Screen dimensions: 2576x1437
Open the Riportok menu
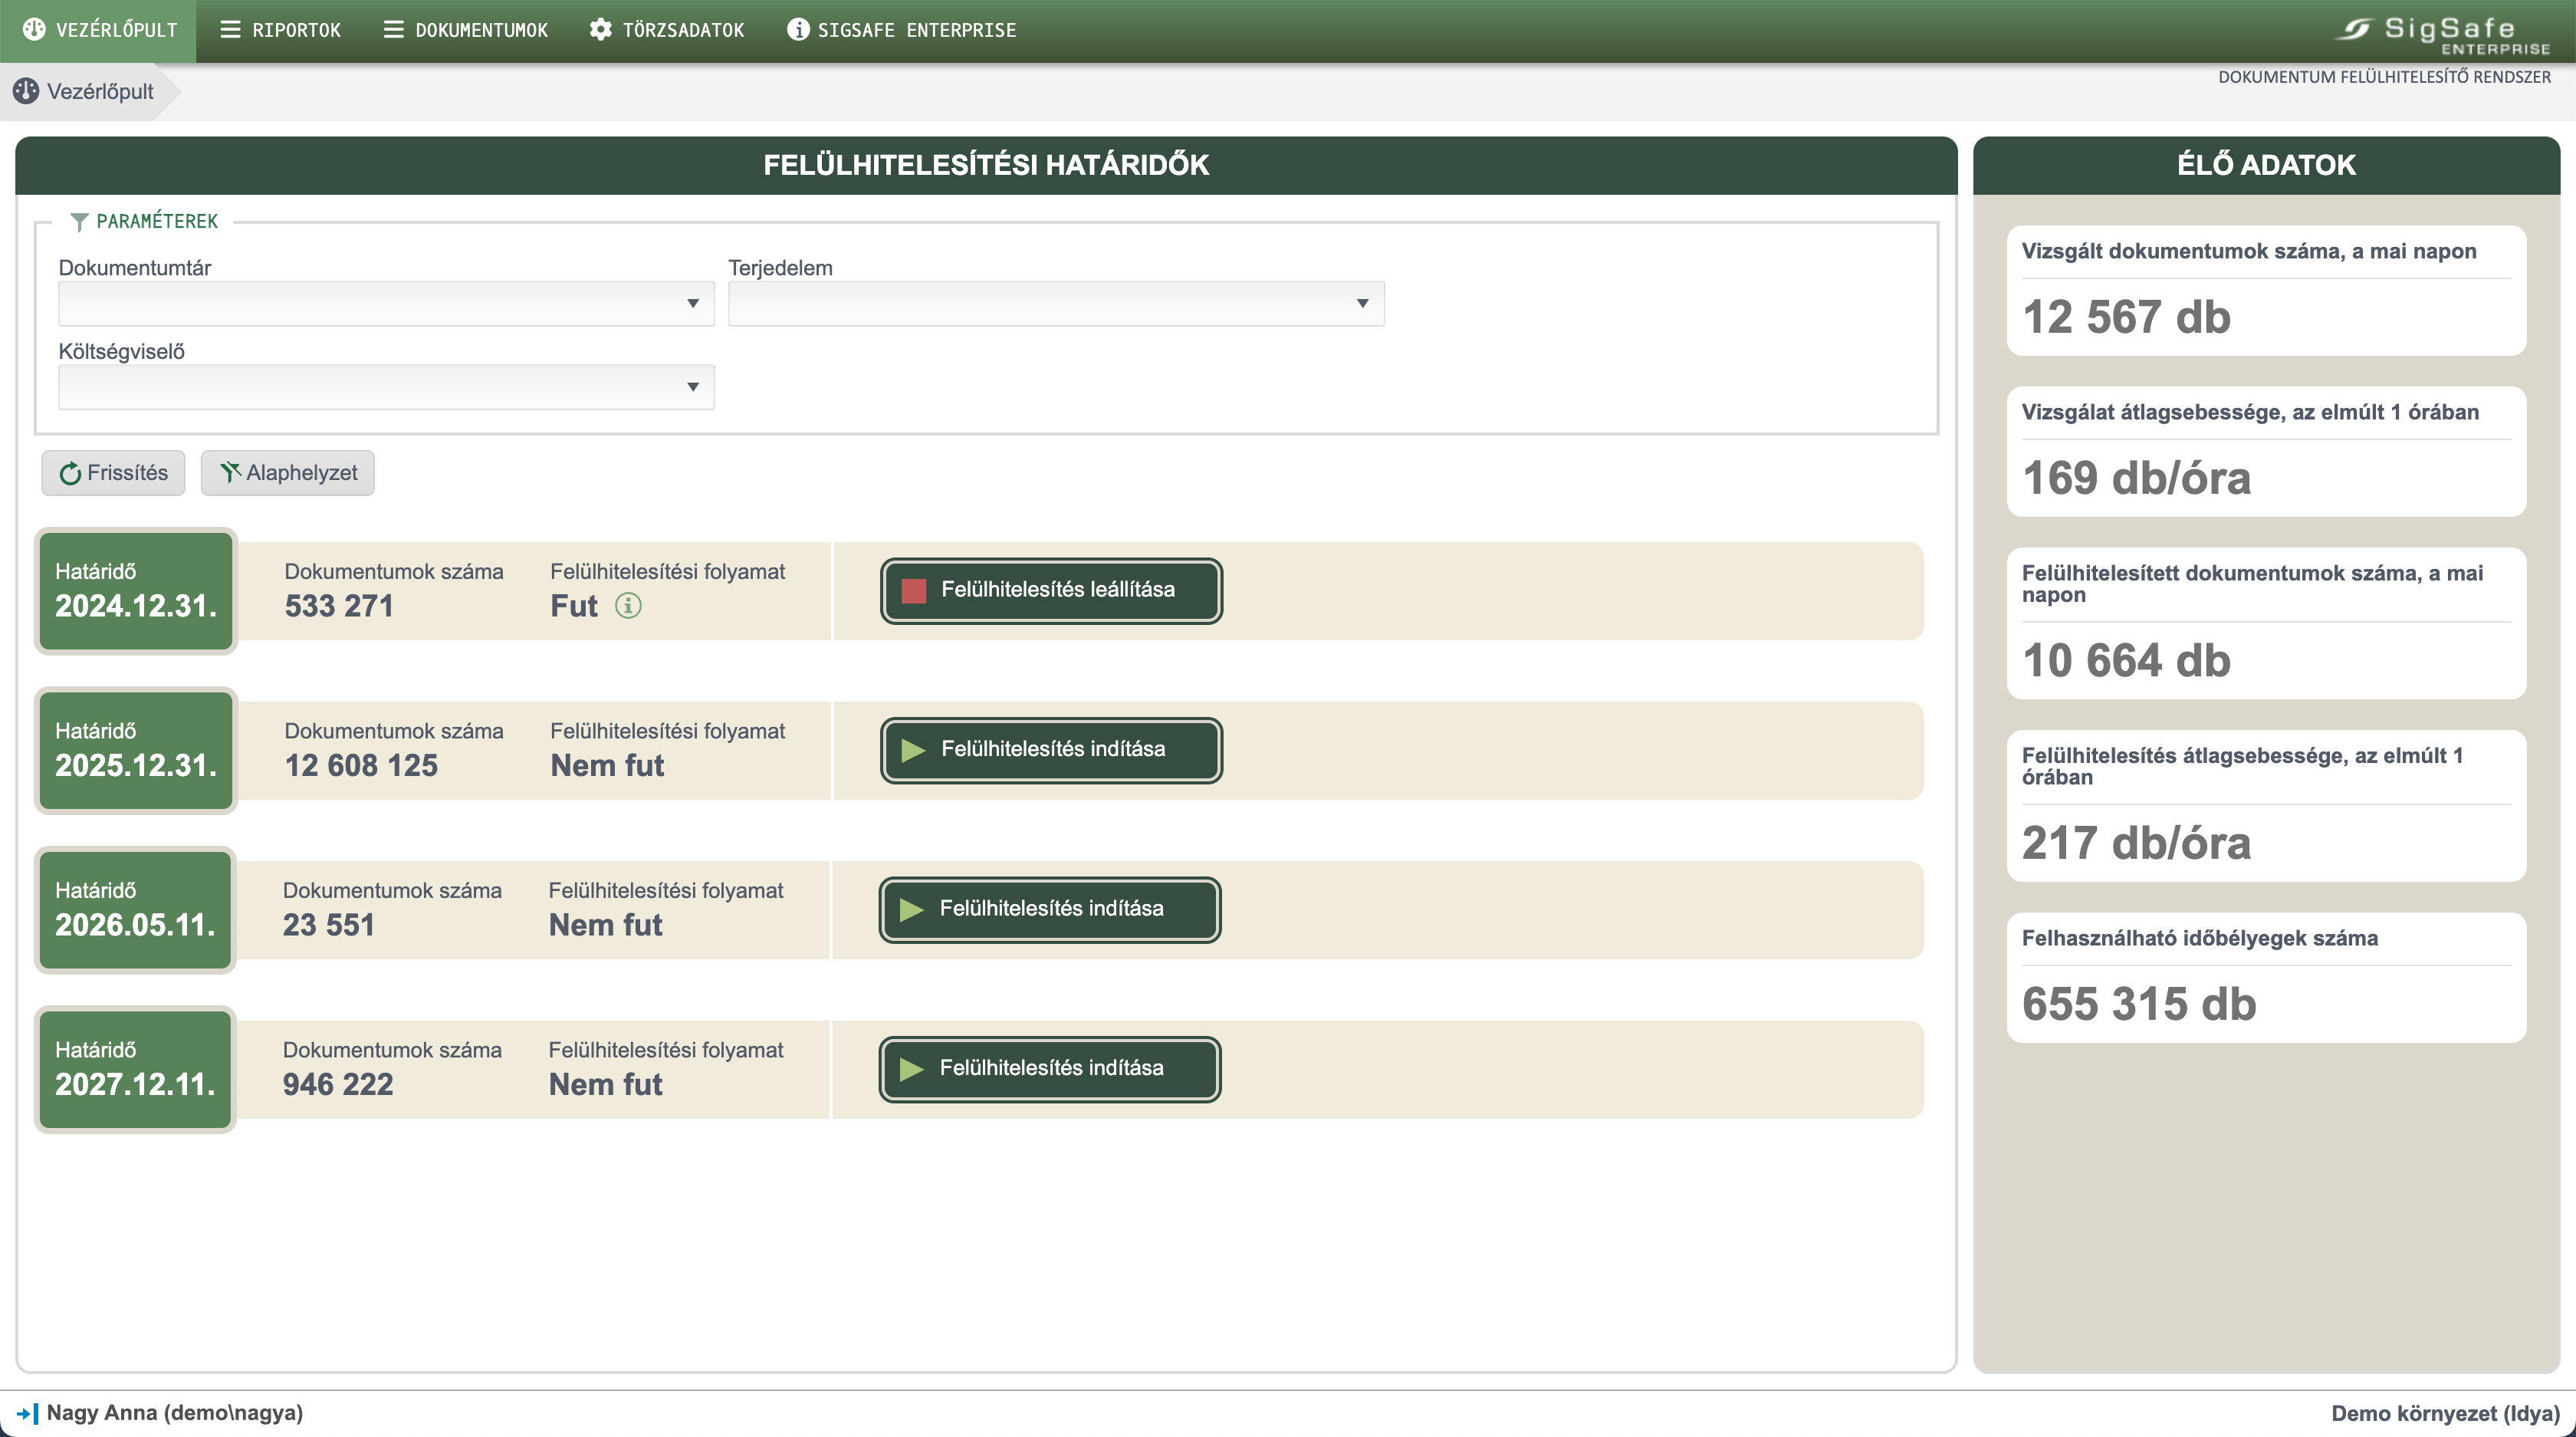click(x=280, y=30)
